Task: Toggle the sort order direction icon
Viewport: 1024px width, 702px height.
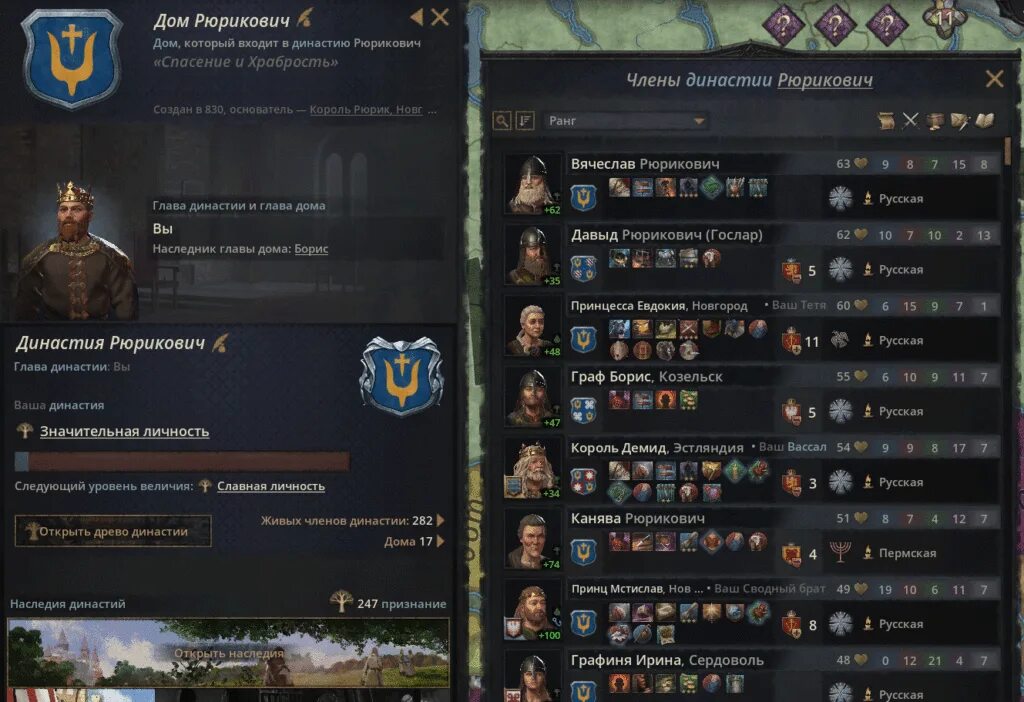Action: (x=525, y=121)
